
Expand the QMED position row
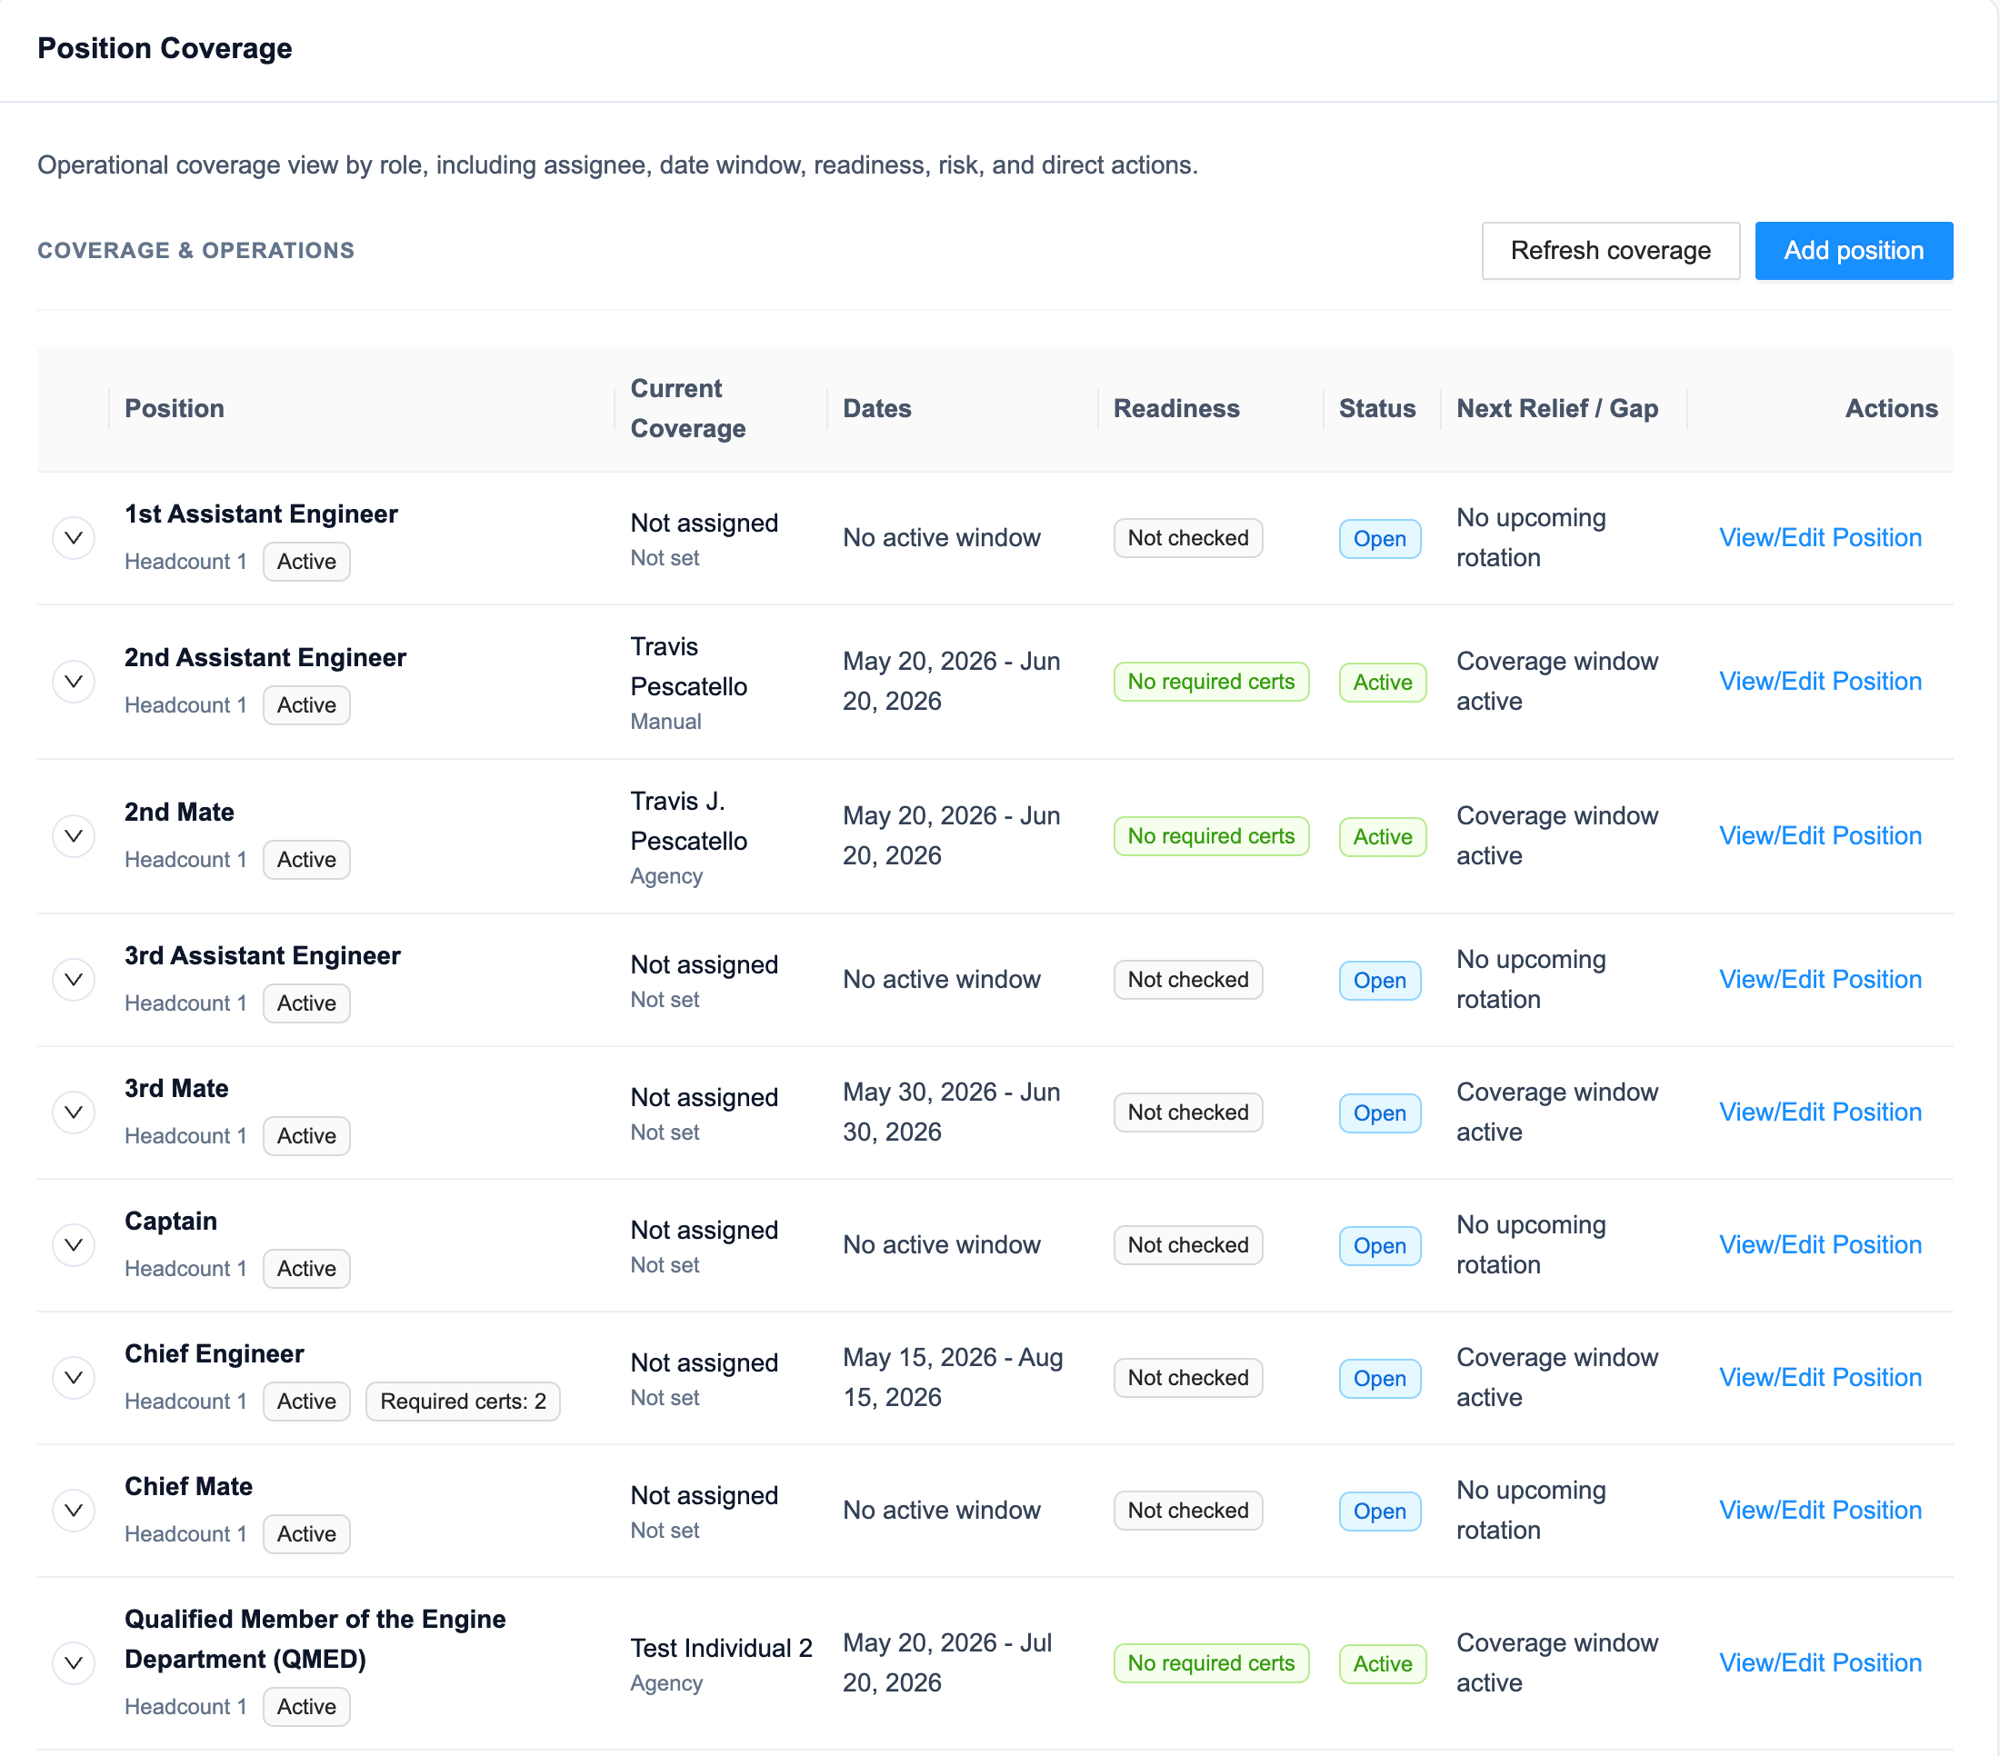point(74,1663)
